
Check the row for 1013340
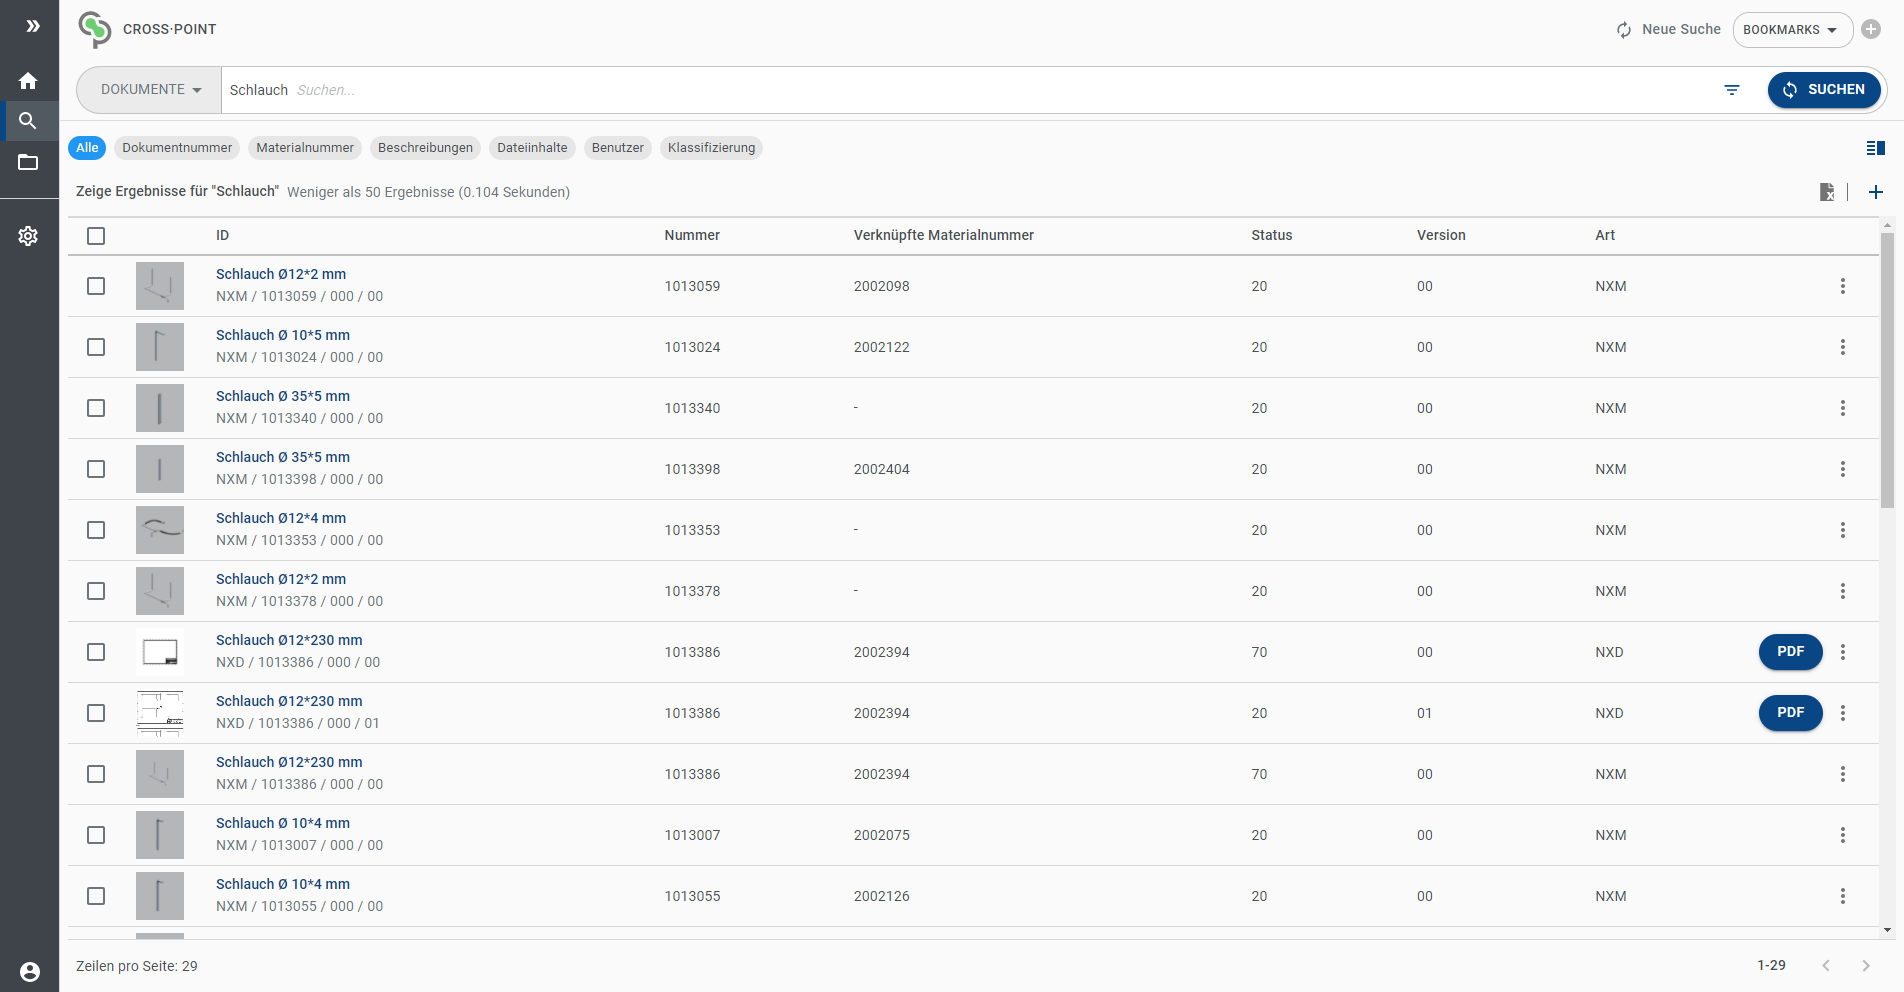coord(96,408)
